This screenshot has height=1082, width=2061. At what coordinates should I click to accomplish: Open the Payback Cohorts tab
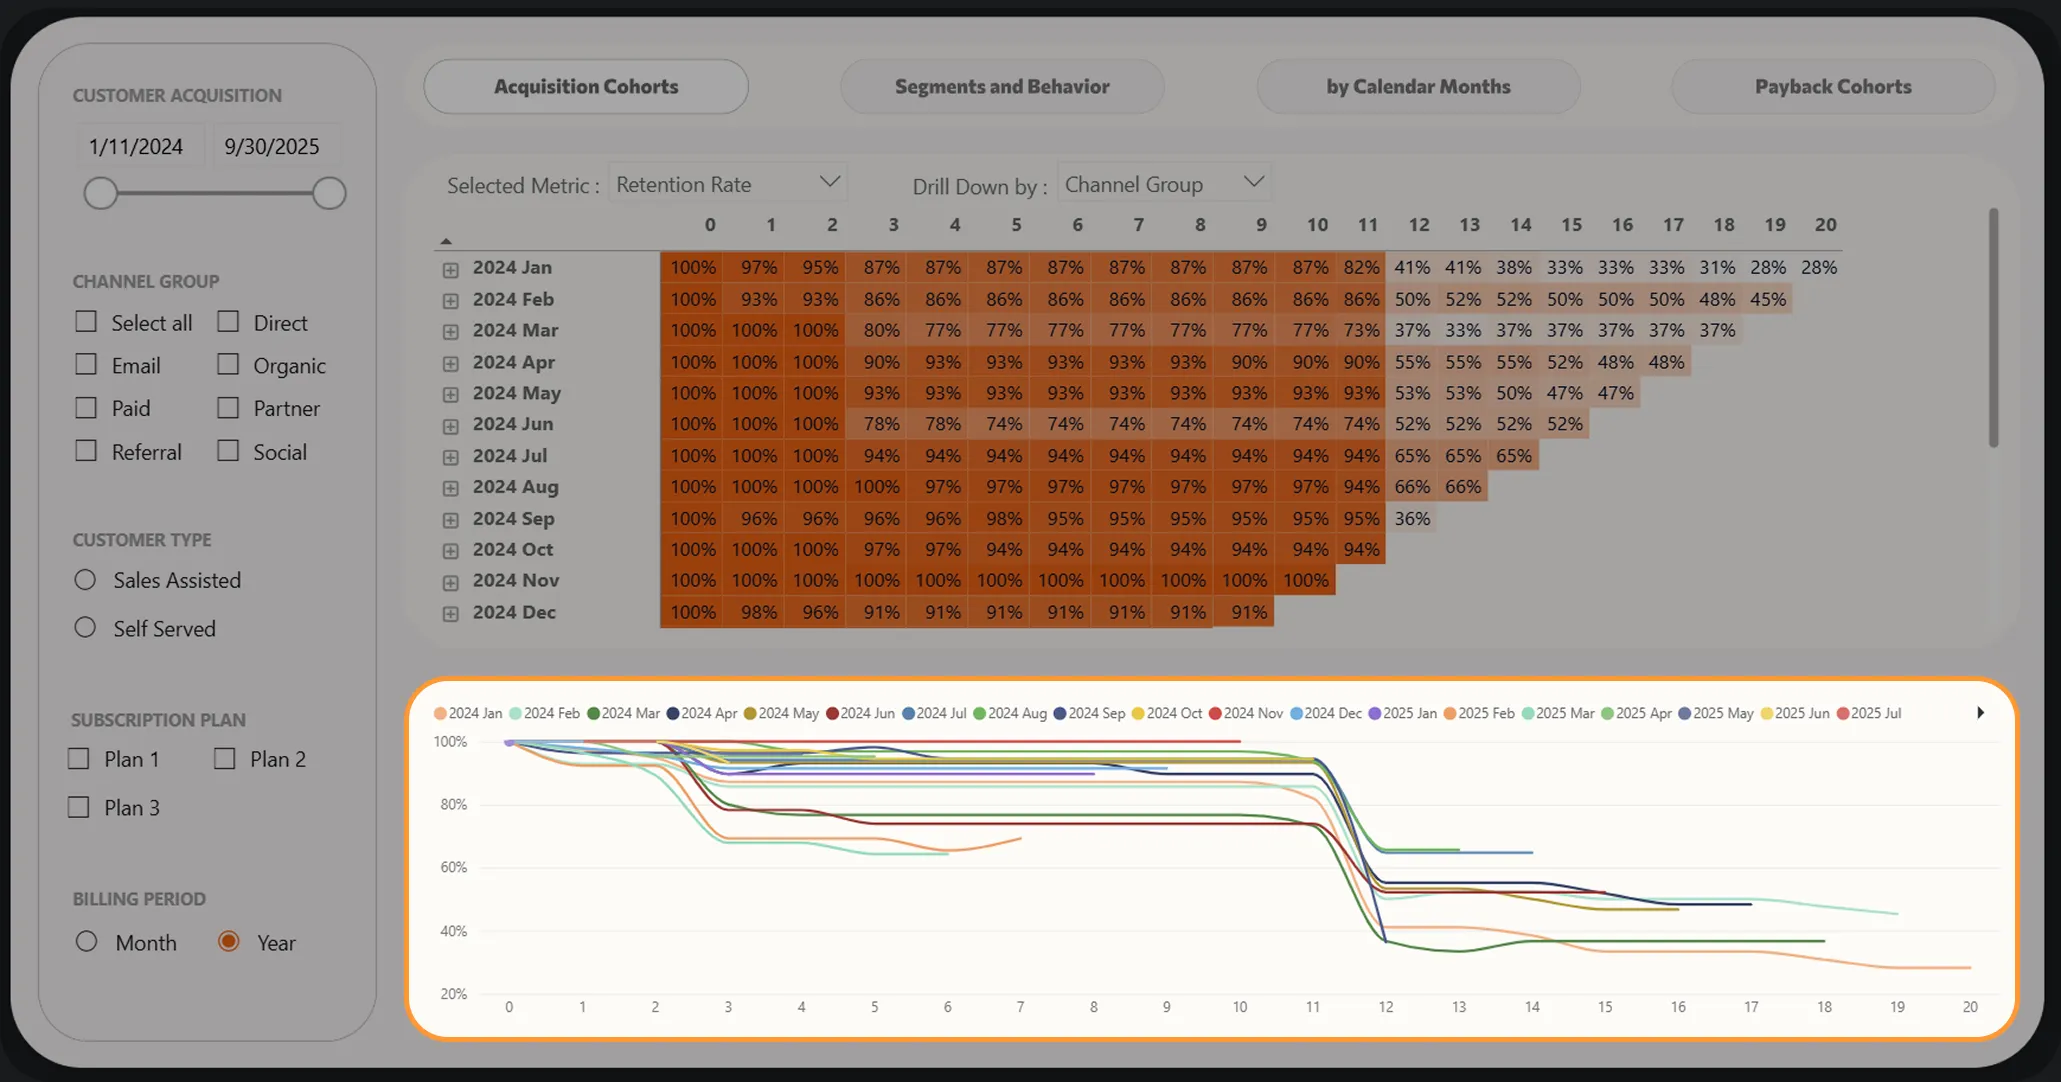[1833, 86]
